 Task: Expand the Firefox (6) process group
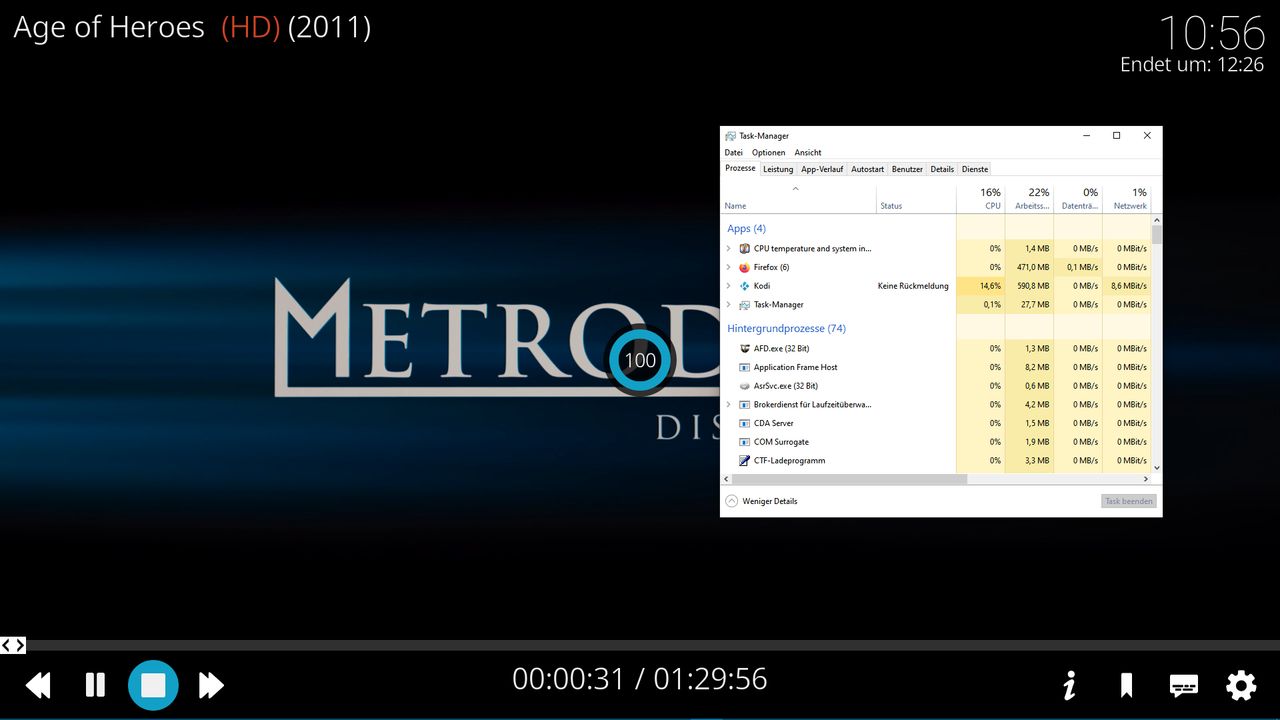coord(728,267)
